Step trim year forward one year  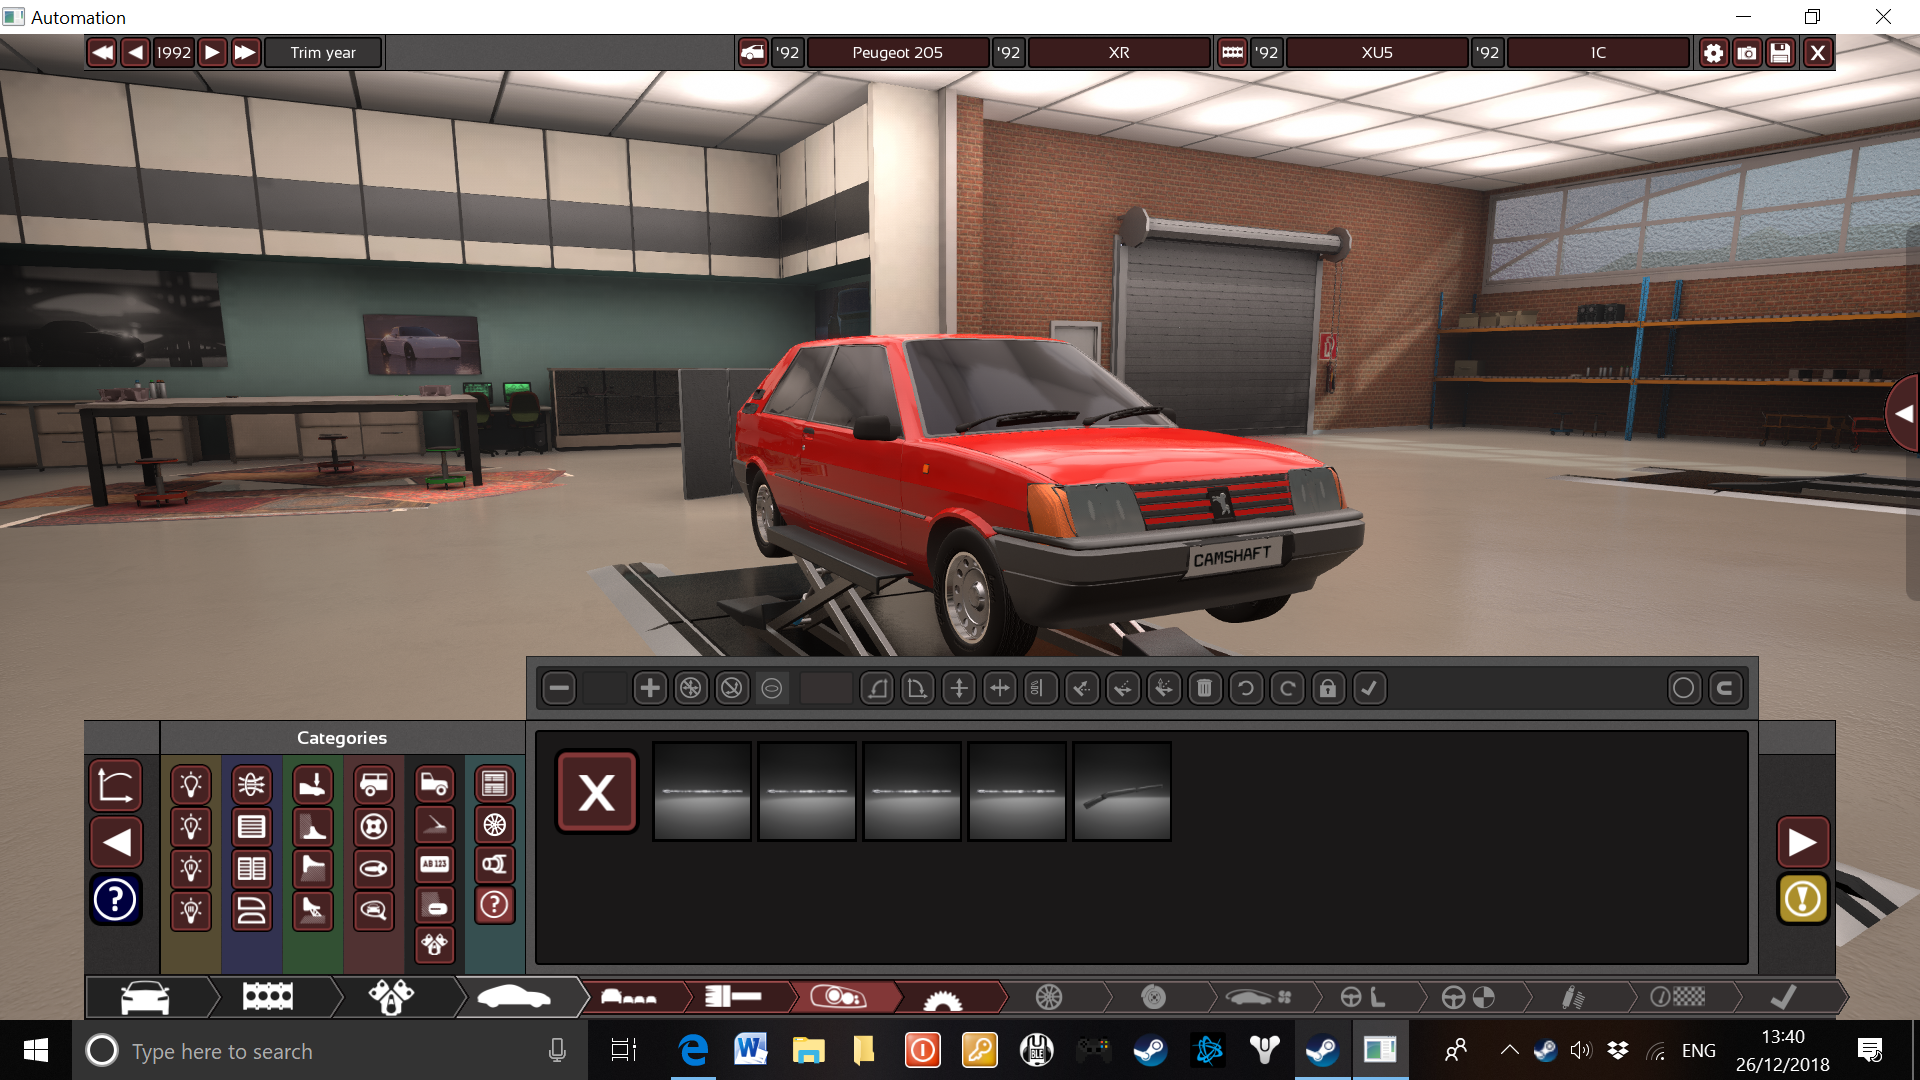click(x=212, y=52)
